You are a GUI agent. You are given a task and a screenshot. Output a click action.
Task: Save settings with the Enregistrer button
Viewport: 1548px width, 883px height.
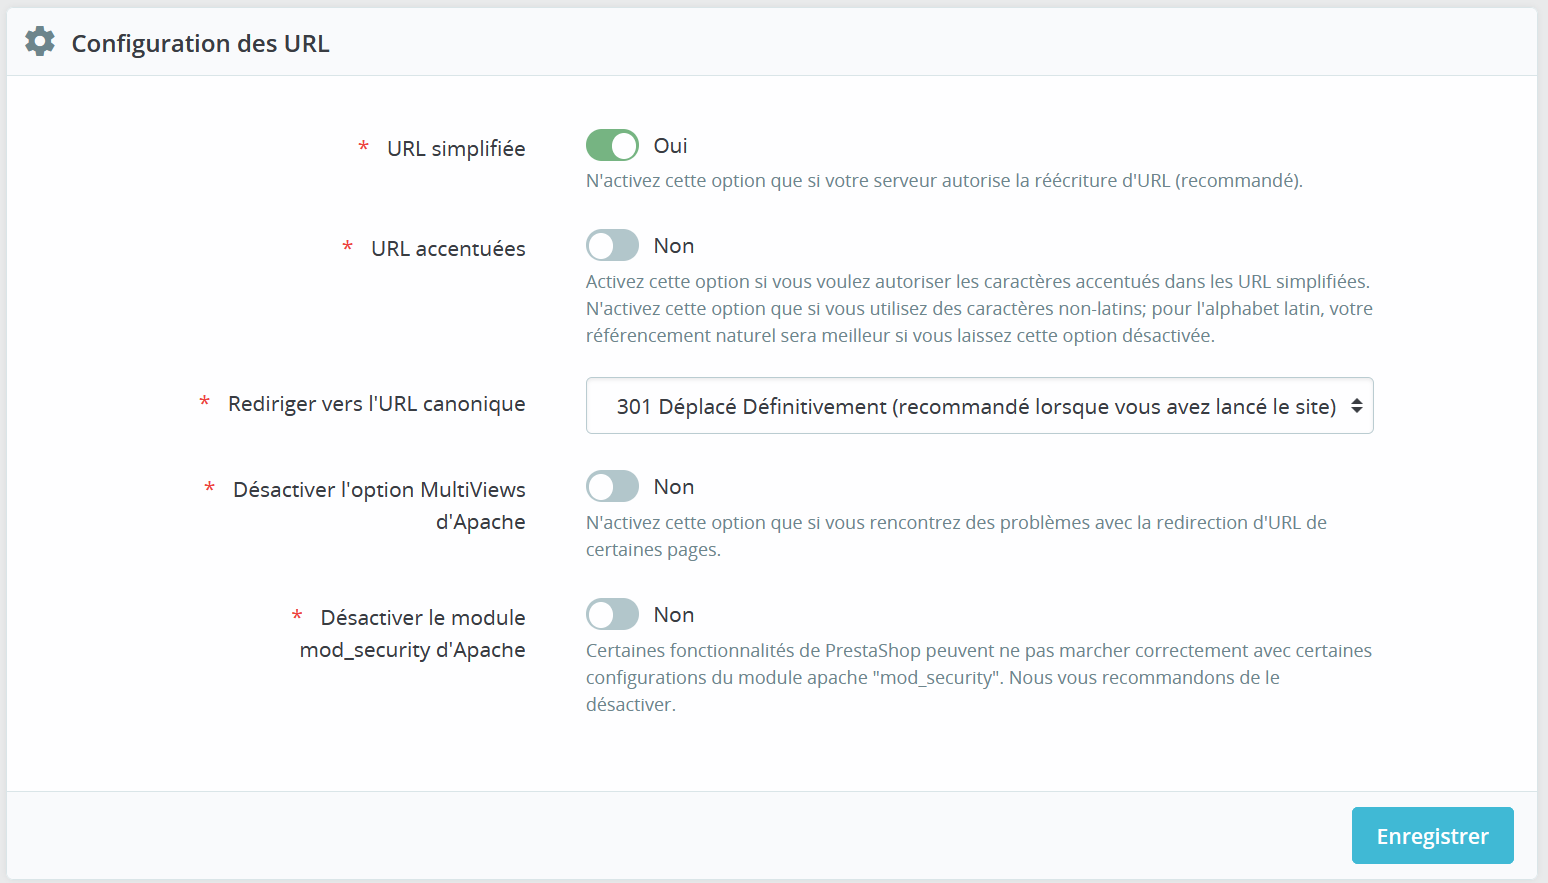pyautogui.click(x=1432, y=835)
